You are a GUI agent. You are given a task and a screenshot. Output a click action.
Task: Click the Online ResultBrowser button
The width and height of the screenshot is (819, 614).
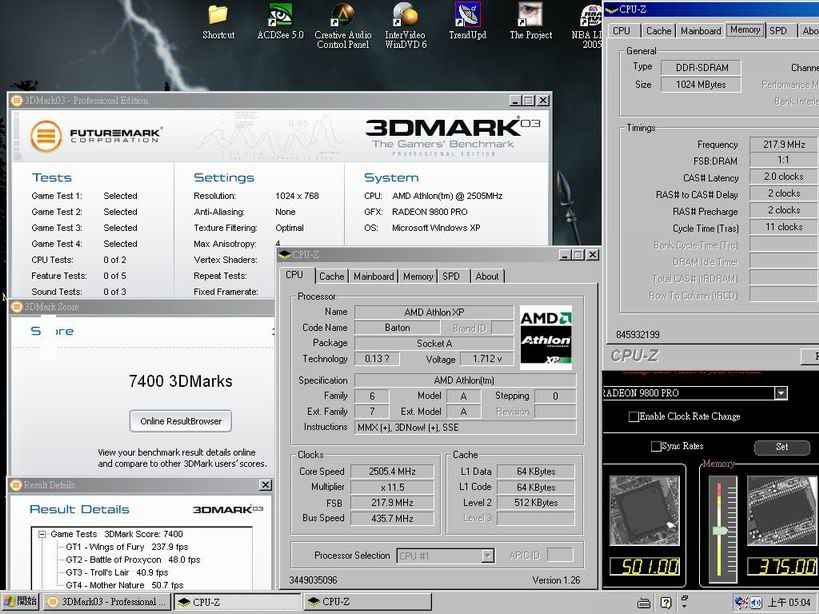coord(181,421)
